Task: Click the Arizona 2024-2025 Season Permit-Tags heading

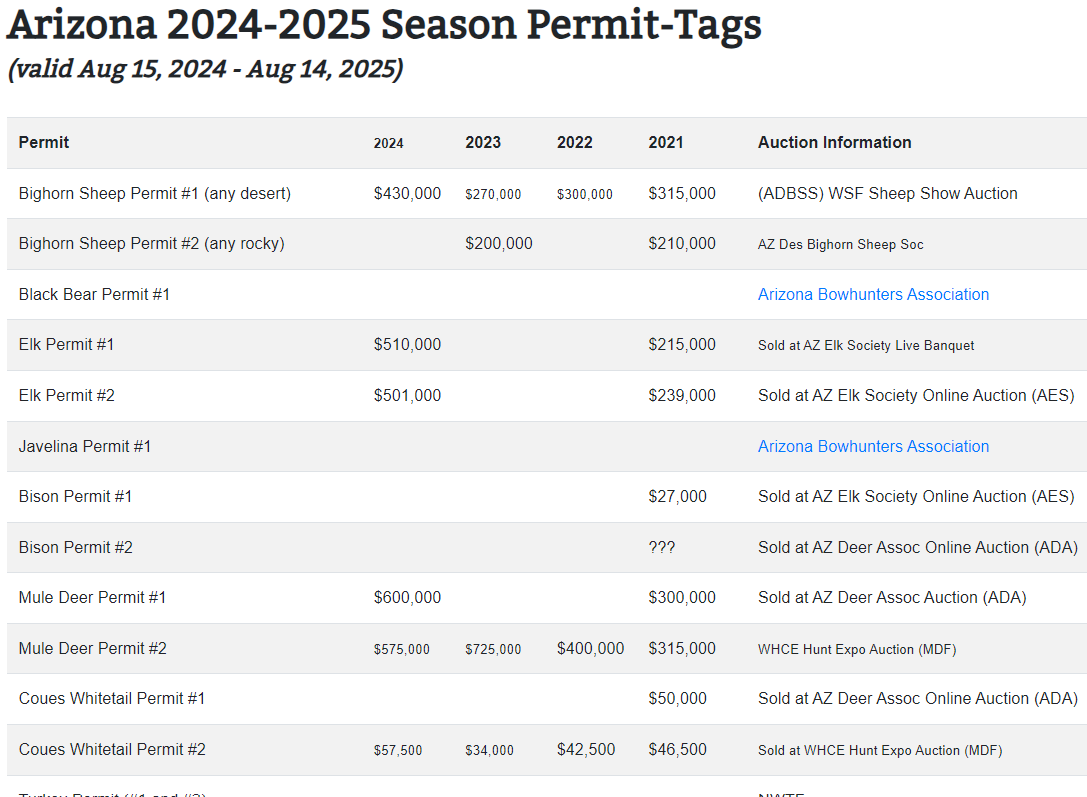Action: tap(384, 24)
